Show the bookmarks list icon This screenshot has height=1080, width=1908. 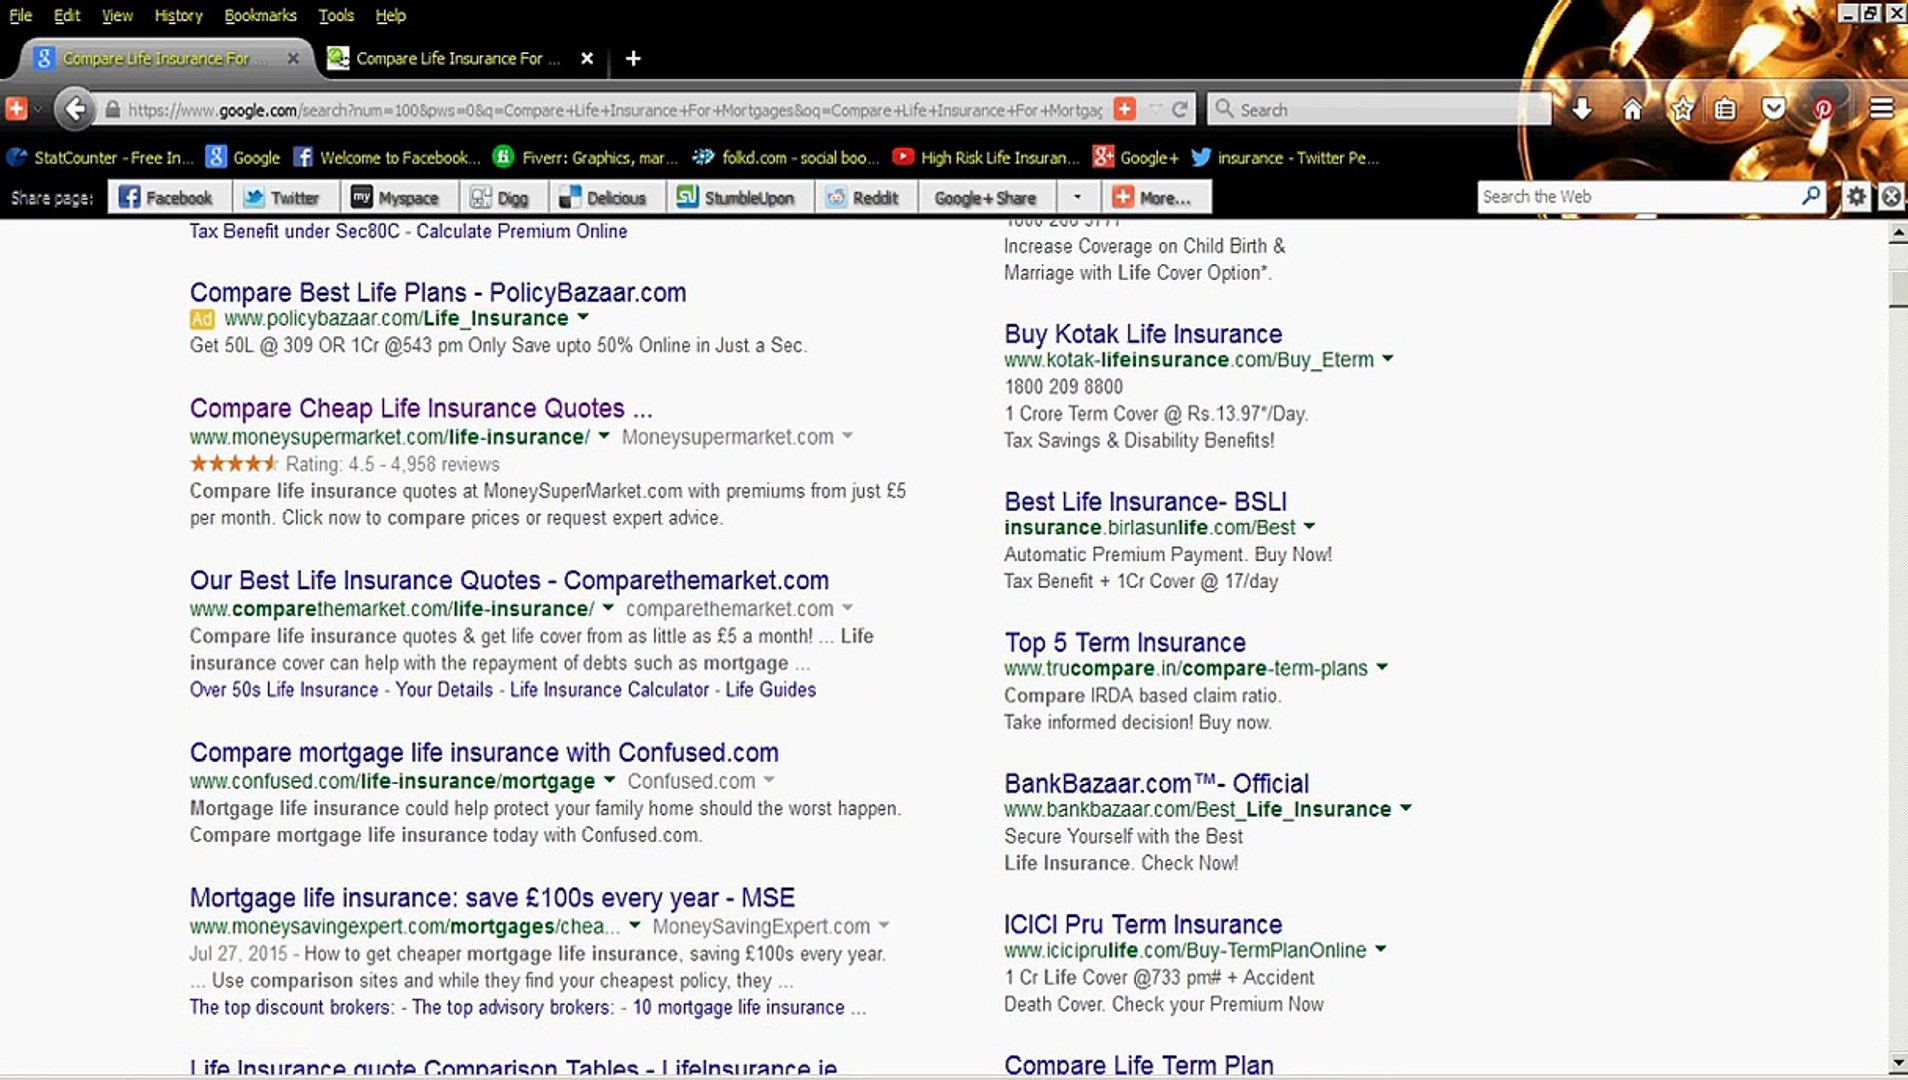pos(1725,109)
